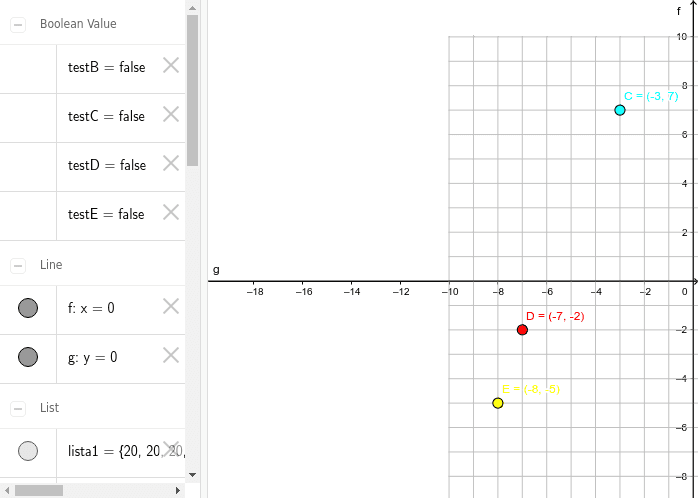This screenshot has height=500, width=700.
Task: Toggle visibility of line g
Action: click(28, 357)
